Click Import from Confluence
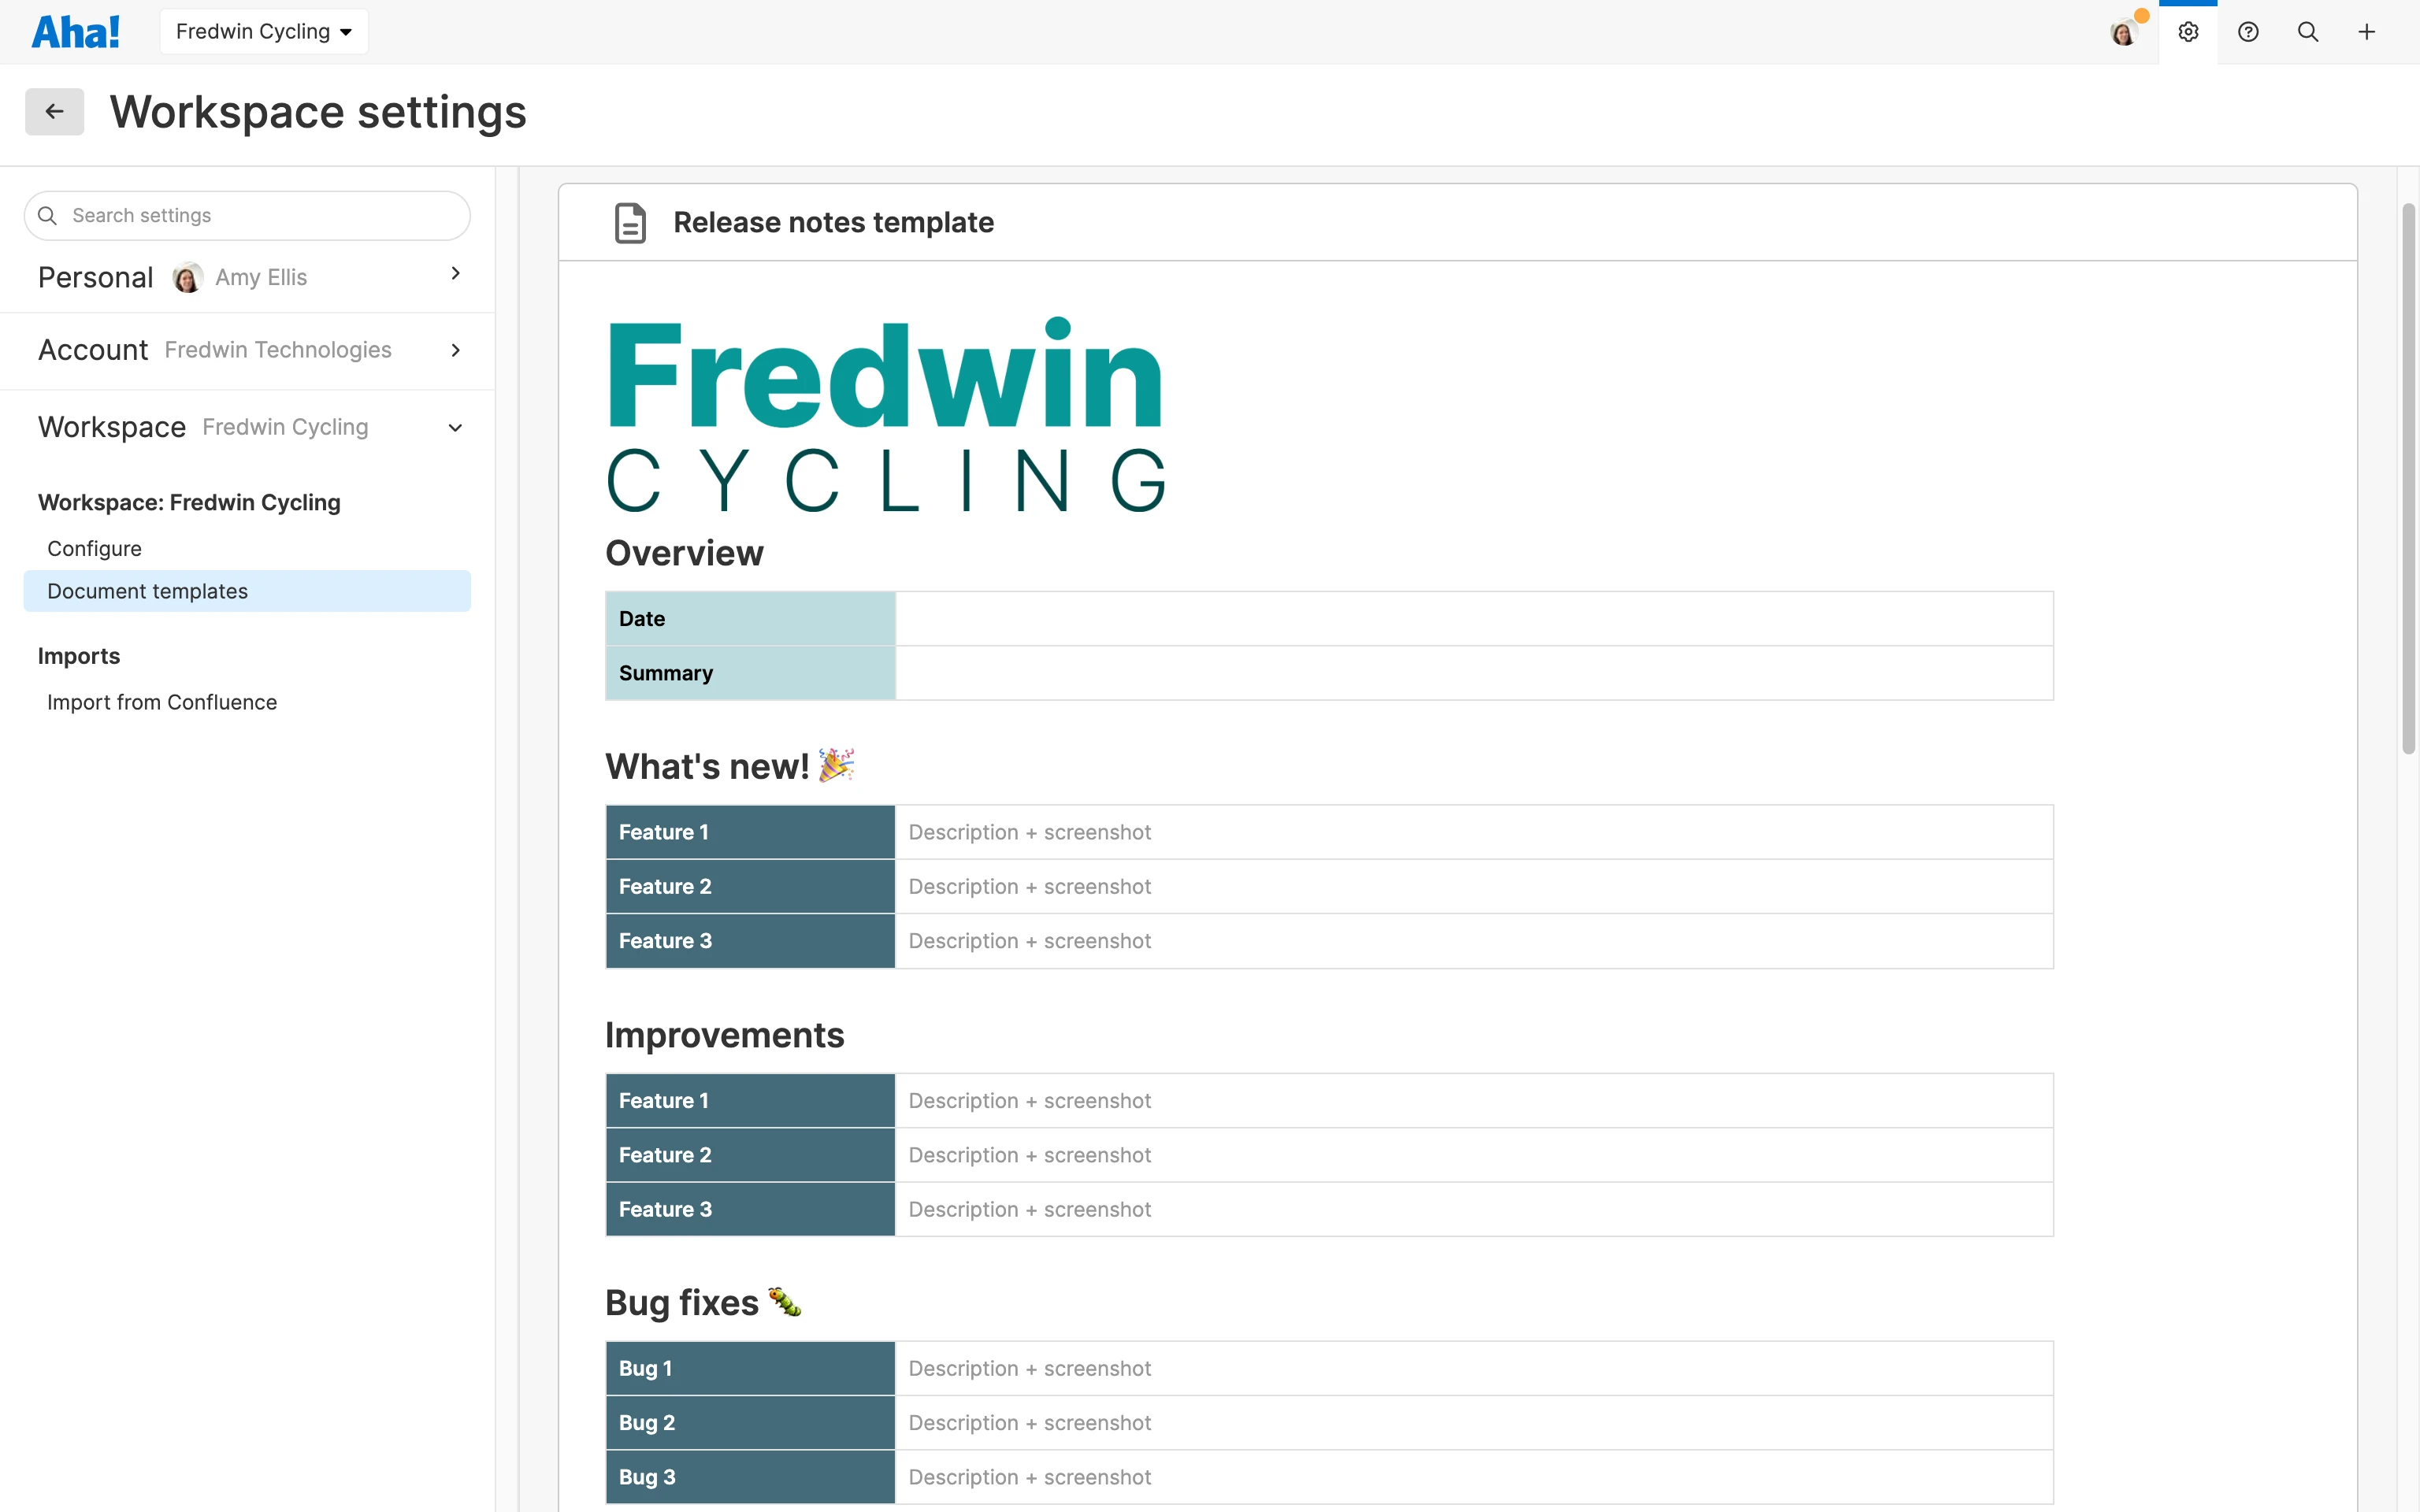2420x1512 pixels. click(x=162, y=701)
